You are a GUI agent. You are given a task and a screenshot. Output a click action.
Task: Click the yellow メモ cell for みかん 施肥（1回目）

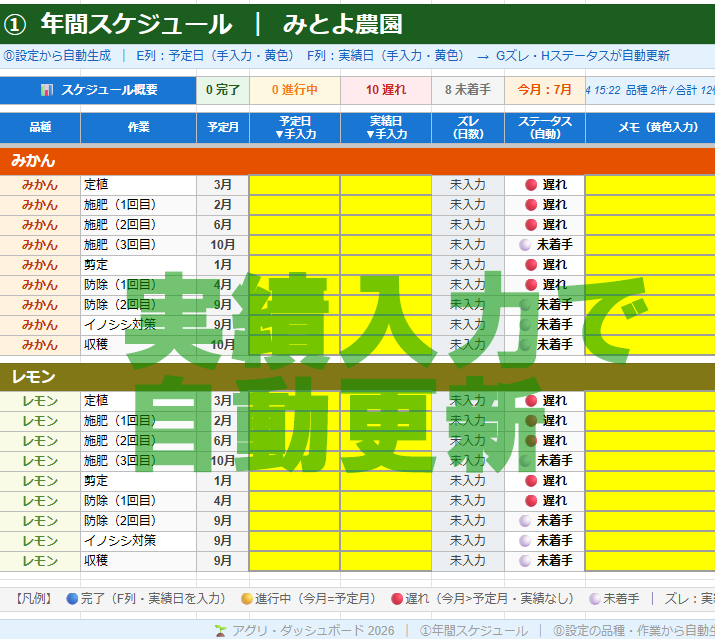click(x=650, y=205)
